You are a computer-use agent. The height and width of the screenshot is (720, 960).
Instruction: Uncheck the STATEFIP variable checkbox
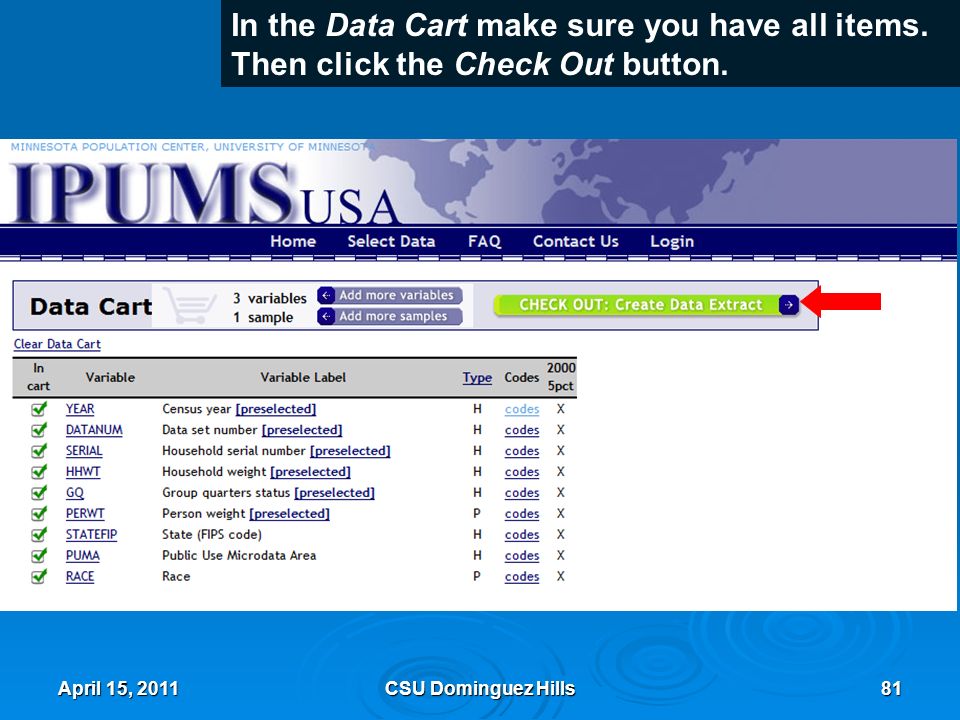[x=39, y=534]
